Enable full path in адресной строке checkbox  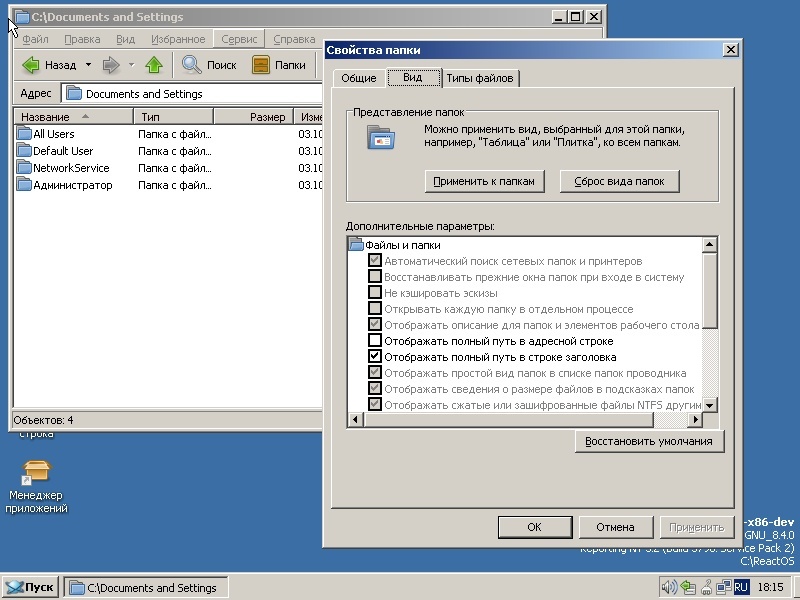point(374,340)
